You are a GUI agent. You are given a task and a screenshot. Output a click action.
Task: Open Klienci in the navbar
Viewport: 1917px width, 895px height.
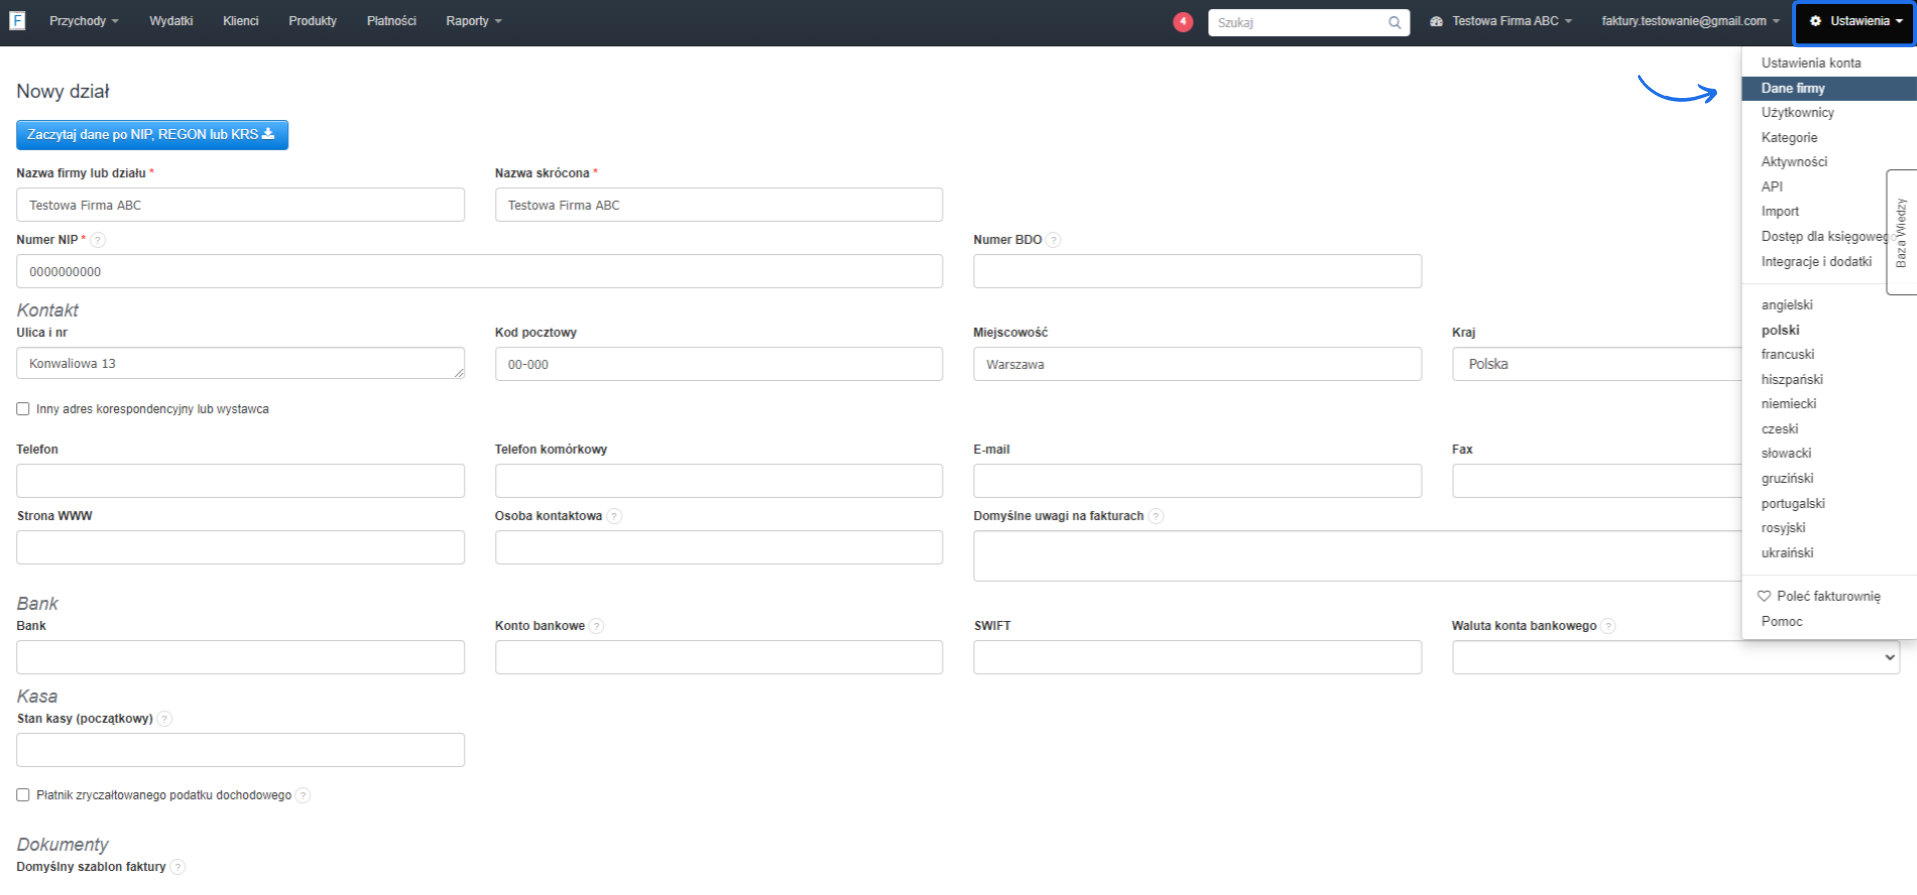(x=241, y=21)
